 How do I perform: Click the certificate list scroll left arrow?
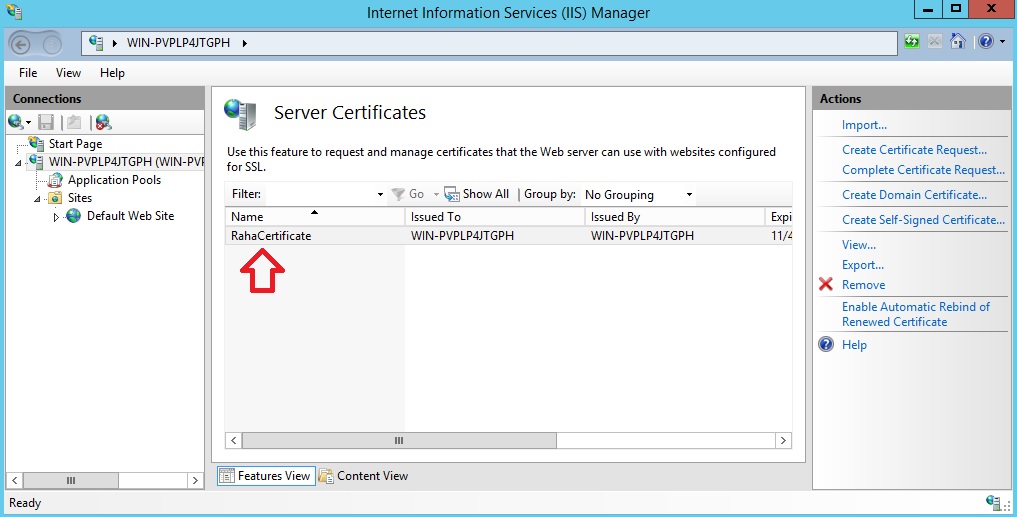233,440
